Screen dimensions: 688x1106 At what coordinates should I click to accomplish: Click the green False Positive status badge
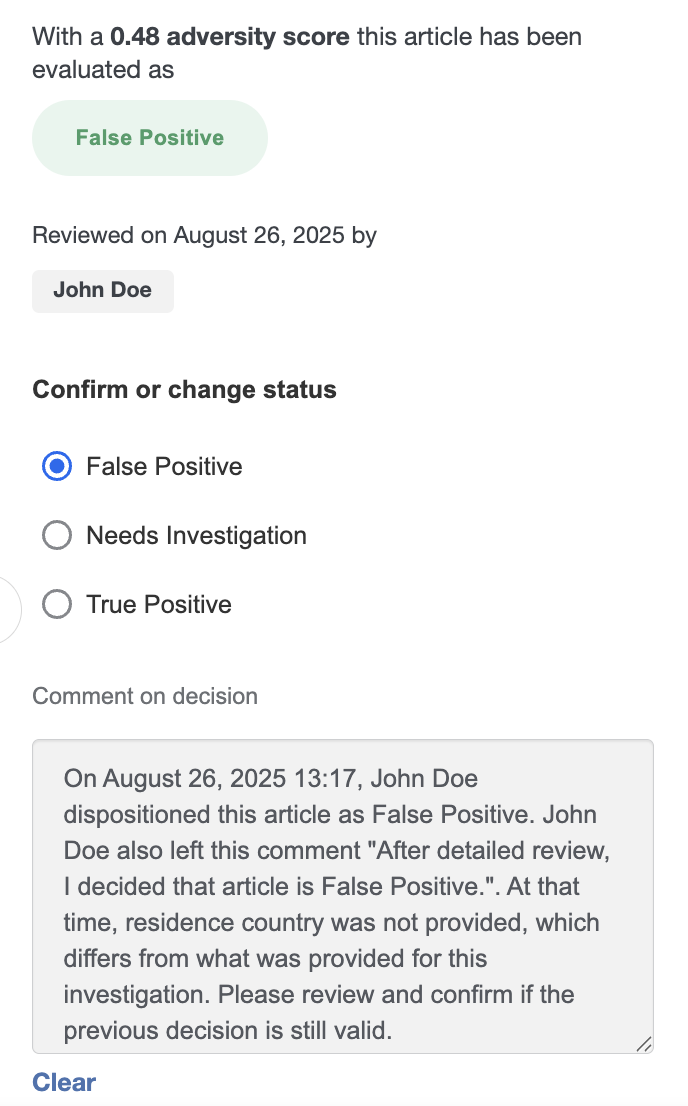click(150, 138)
